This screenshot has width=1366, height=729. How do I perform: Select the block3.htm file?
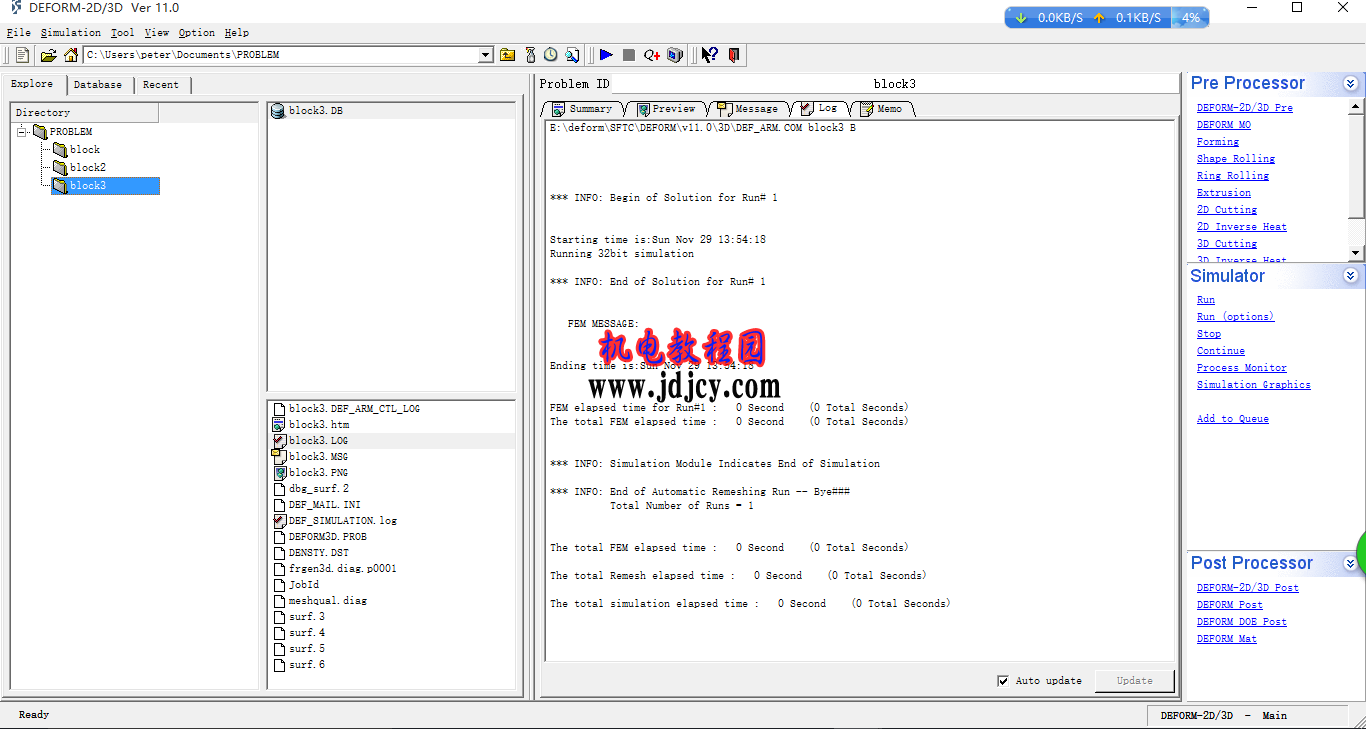[319, 425]
